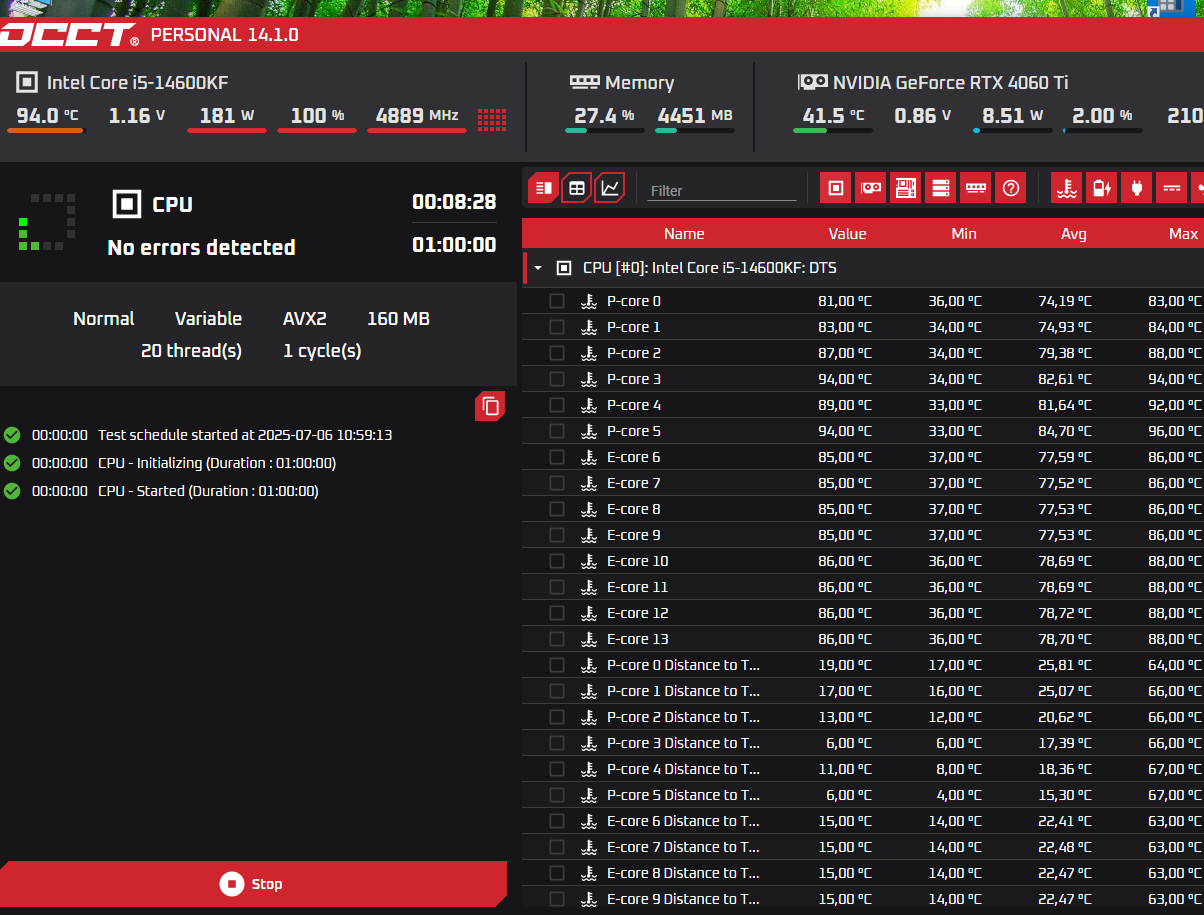
Task: Click the CPU clock reading 4889 MHz
Action: click(417, 115)
